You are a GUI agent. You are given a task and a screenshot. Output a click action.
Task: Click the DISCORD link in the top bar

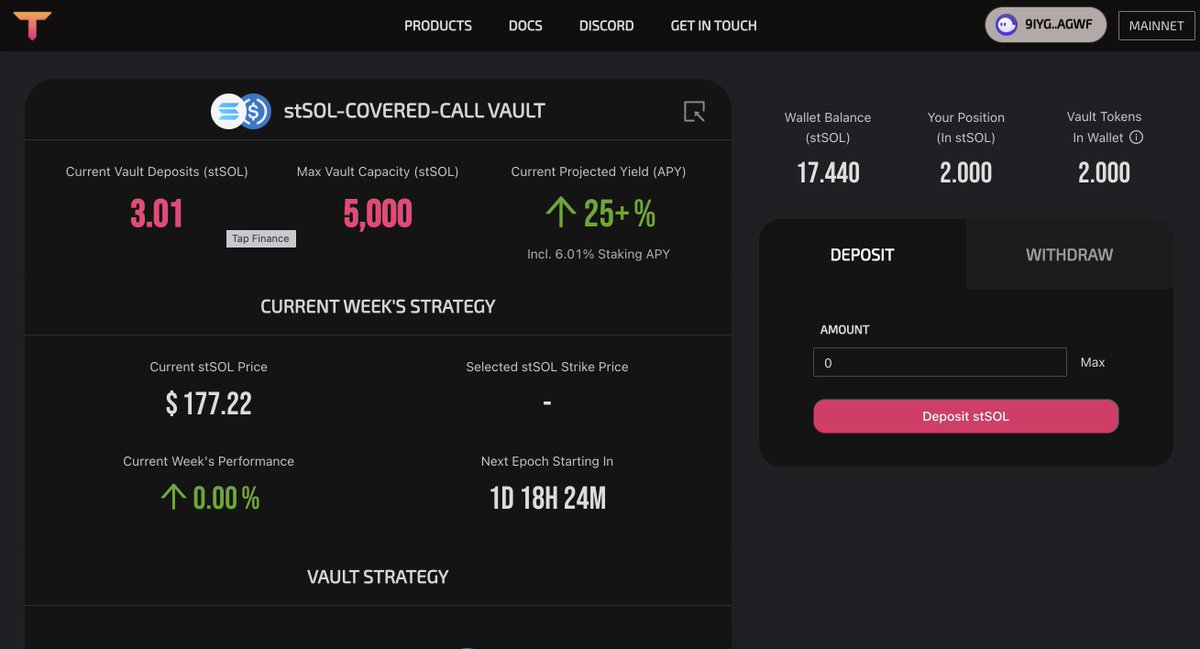[606, 25]
